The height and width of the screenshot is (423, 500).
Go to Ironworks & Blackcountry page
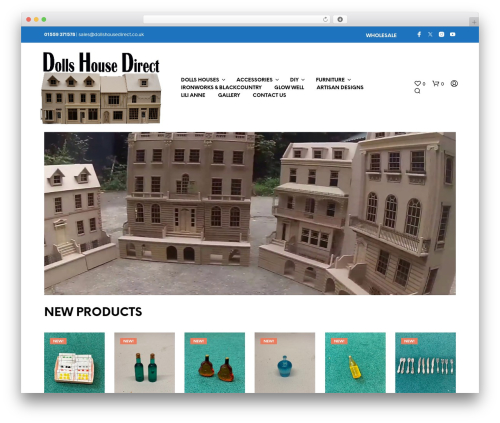pos(221,87)
